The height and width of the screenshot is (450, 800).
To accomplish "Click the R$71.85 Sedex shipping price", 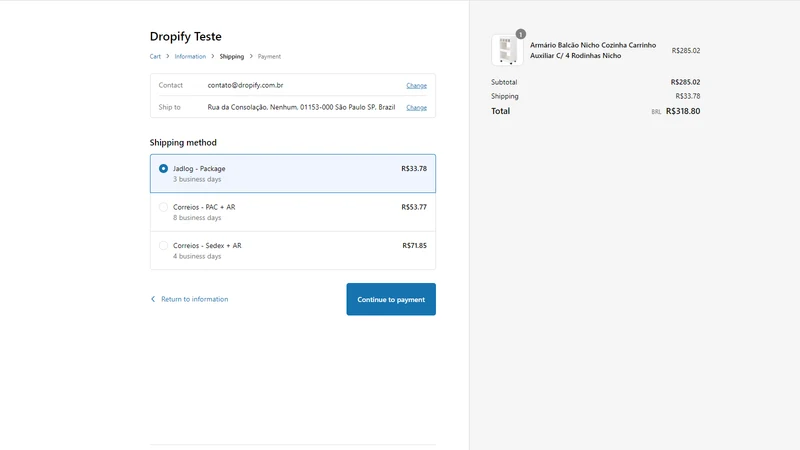I will coord(414,245).
